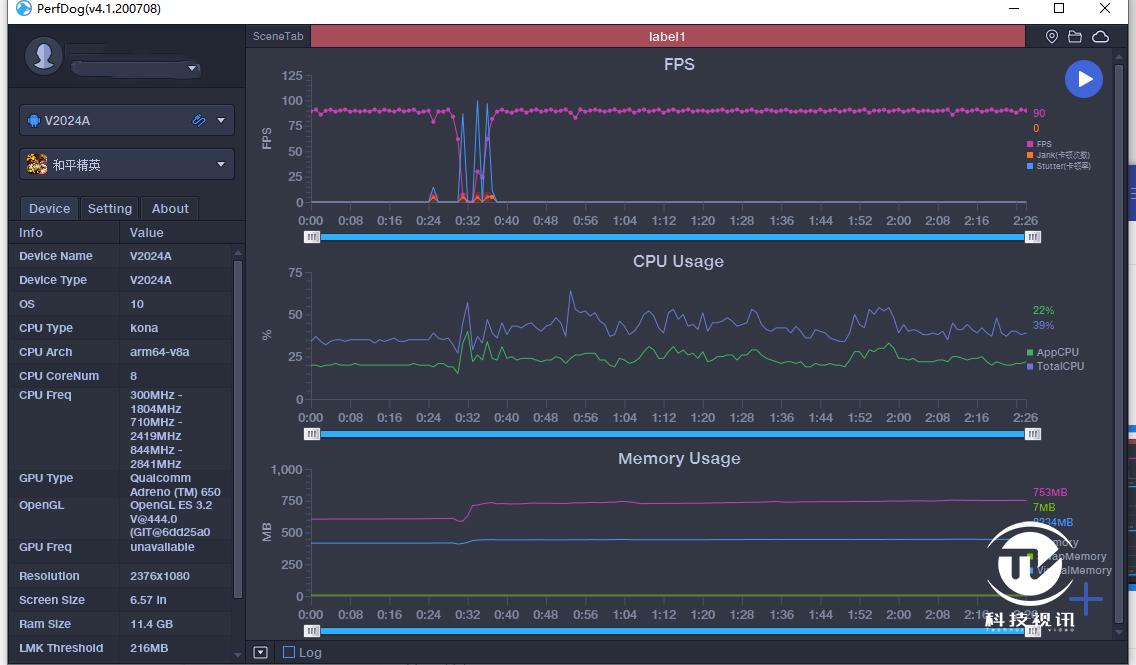Click the location pin icon
Viewport: 1136px width, 665px height.
coord(1052,37)
